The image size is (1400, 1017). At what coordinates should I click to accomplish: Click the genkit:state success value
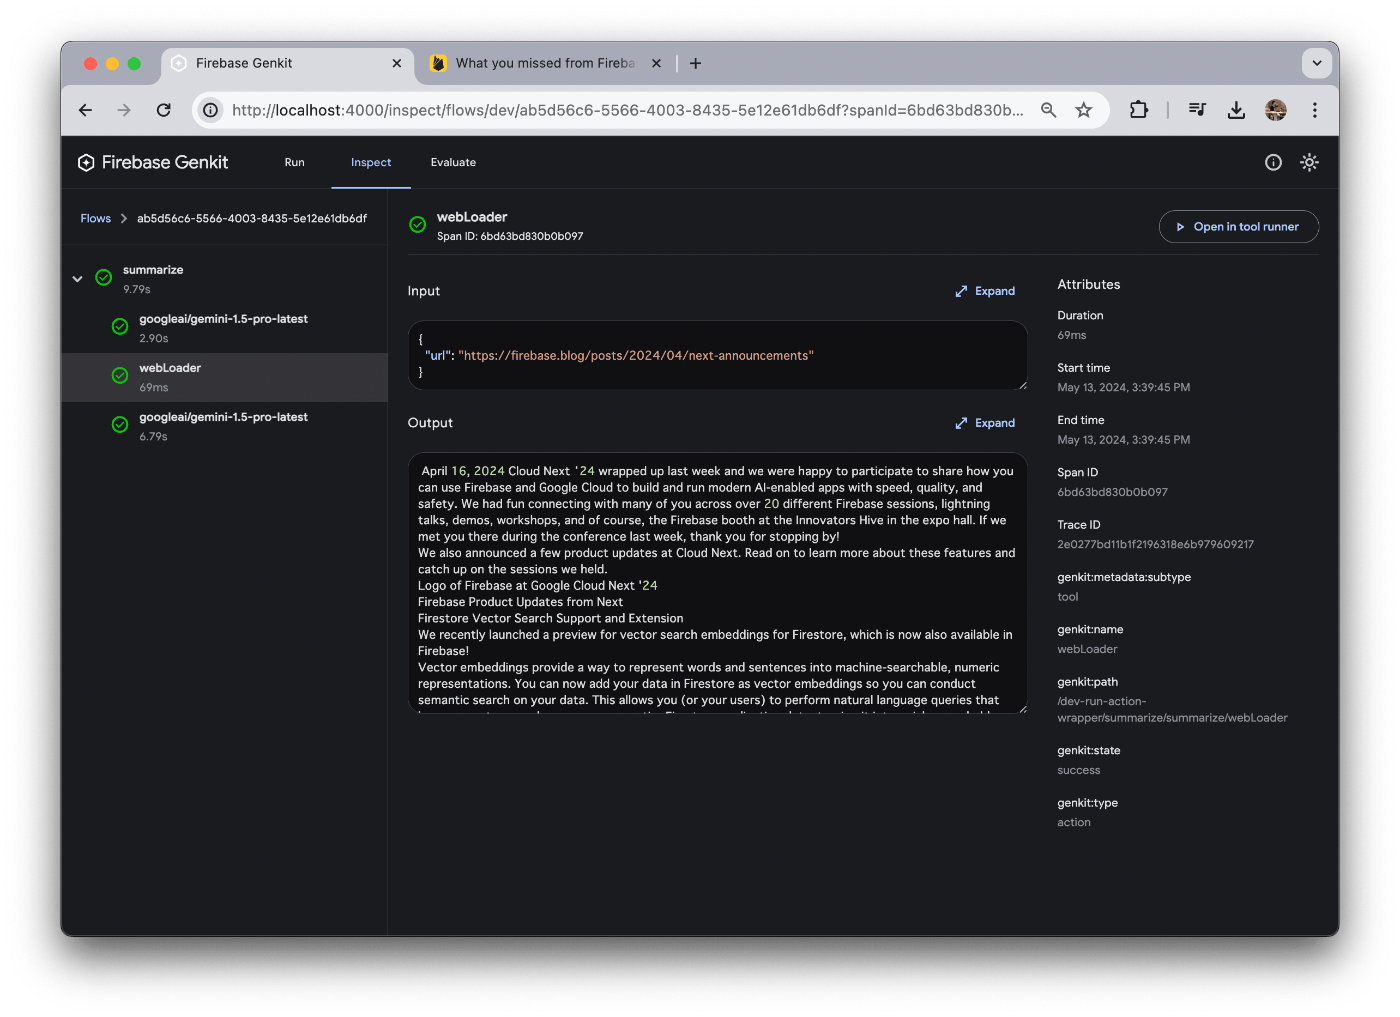pos(1078,770)
